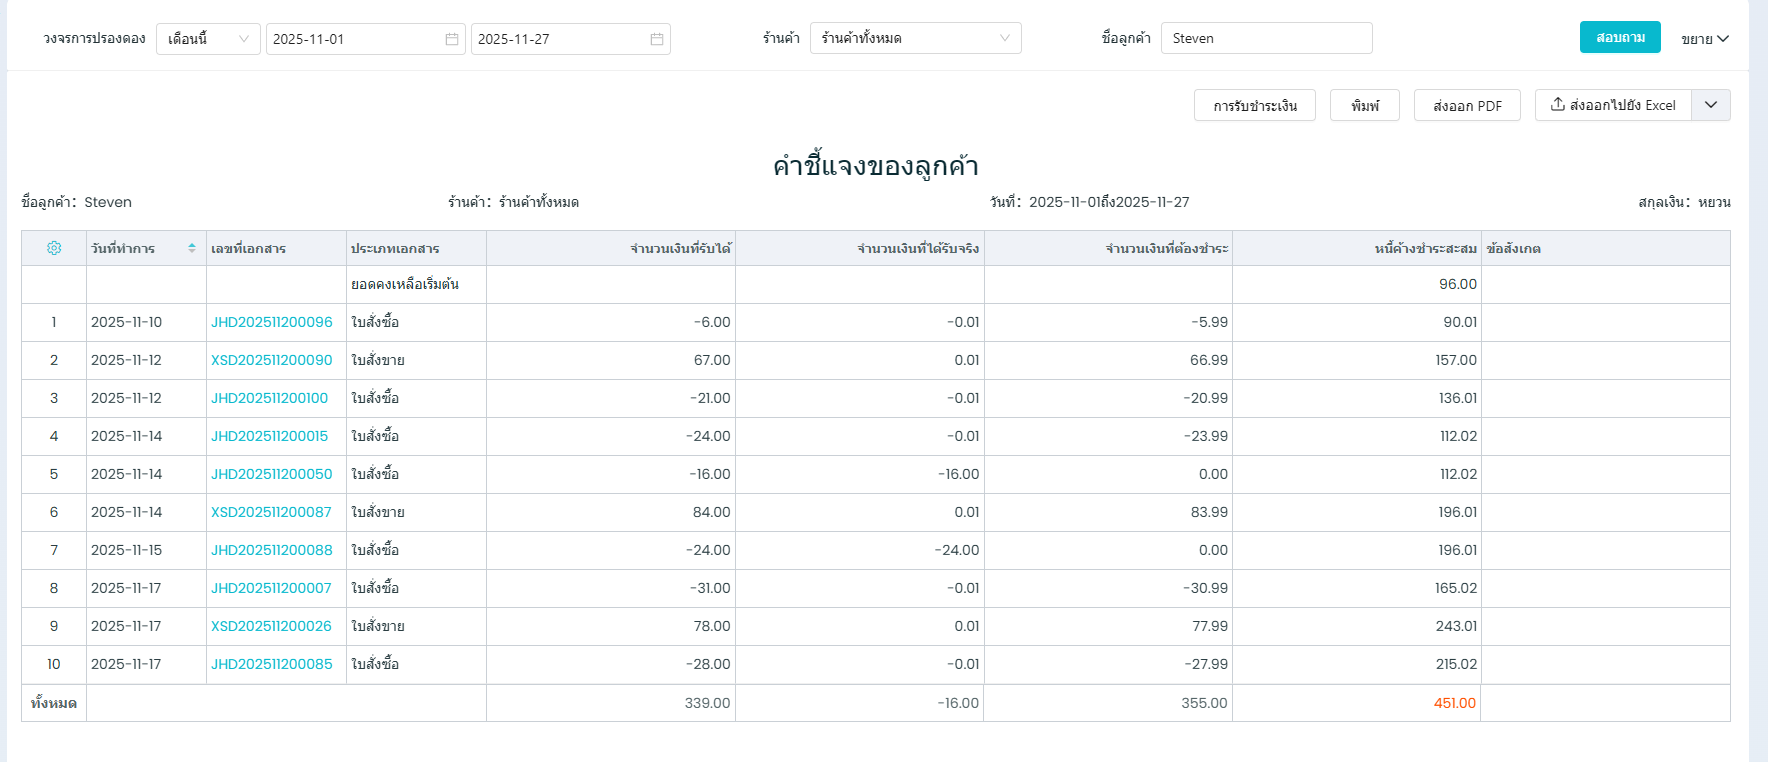Open the reconciliation cycle dropdown
Screen dimensions: 1768x762
208,39
